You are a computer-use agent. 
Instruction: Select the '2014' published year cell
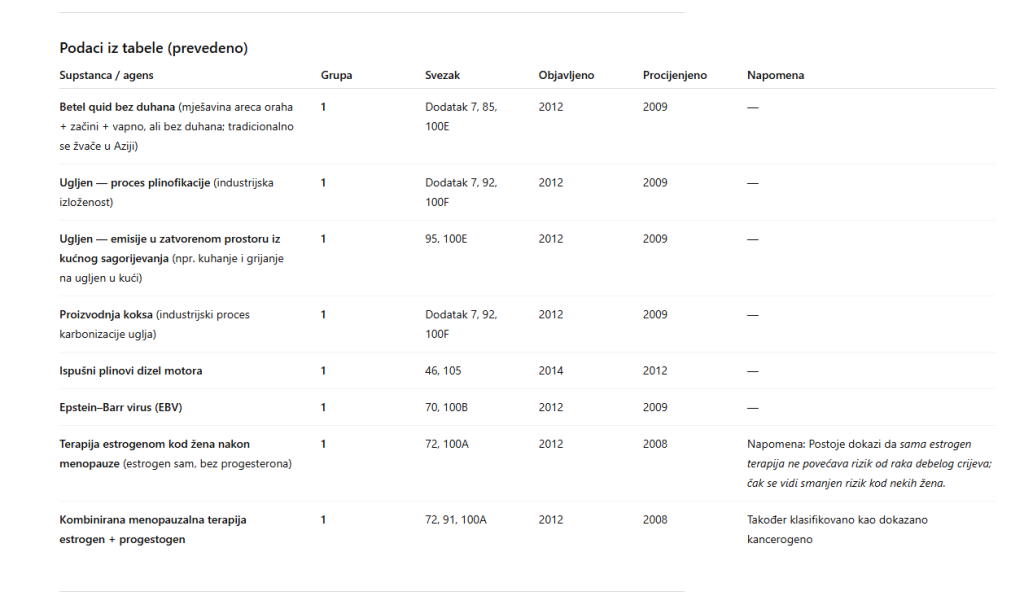tap(550, 371)
